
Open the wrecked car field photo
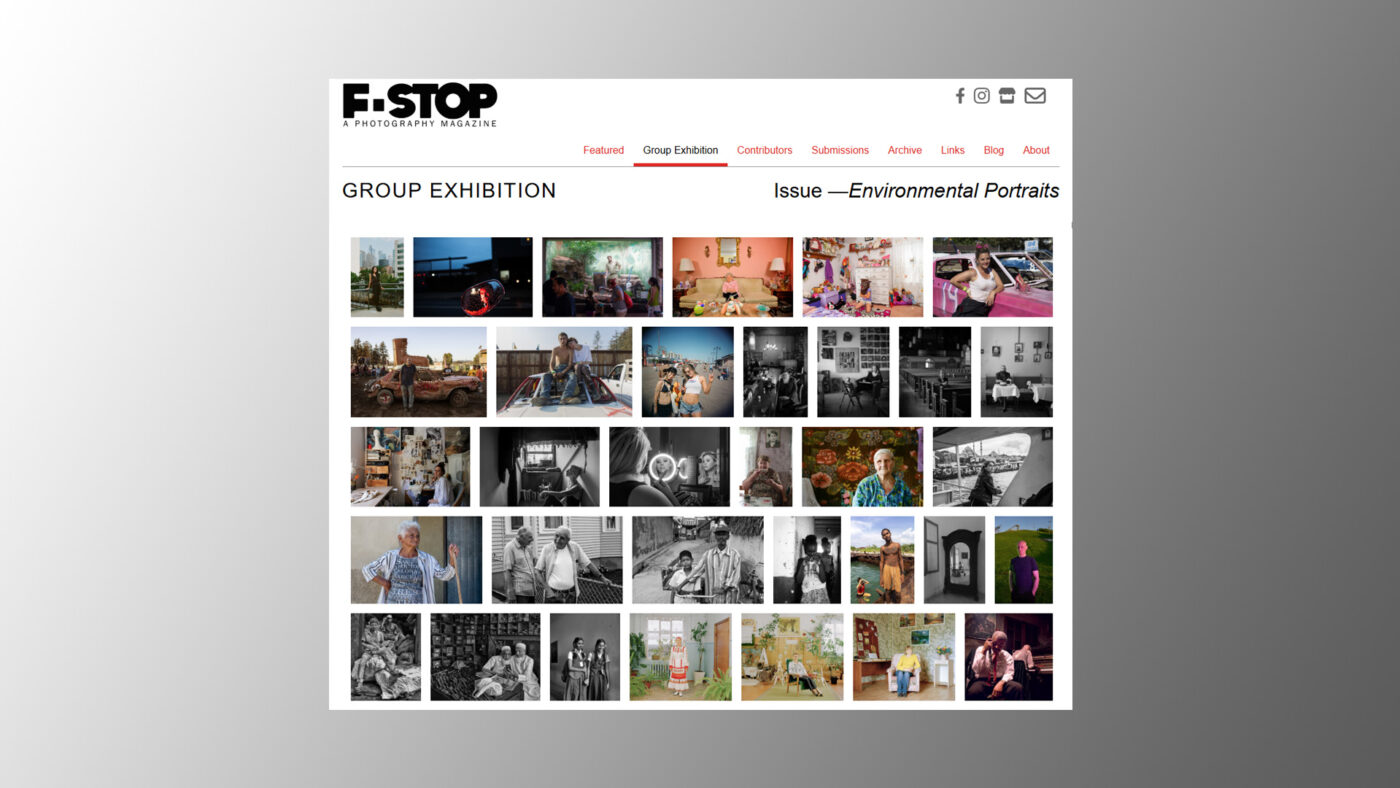(418, 372)
